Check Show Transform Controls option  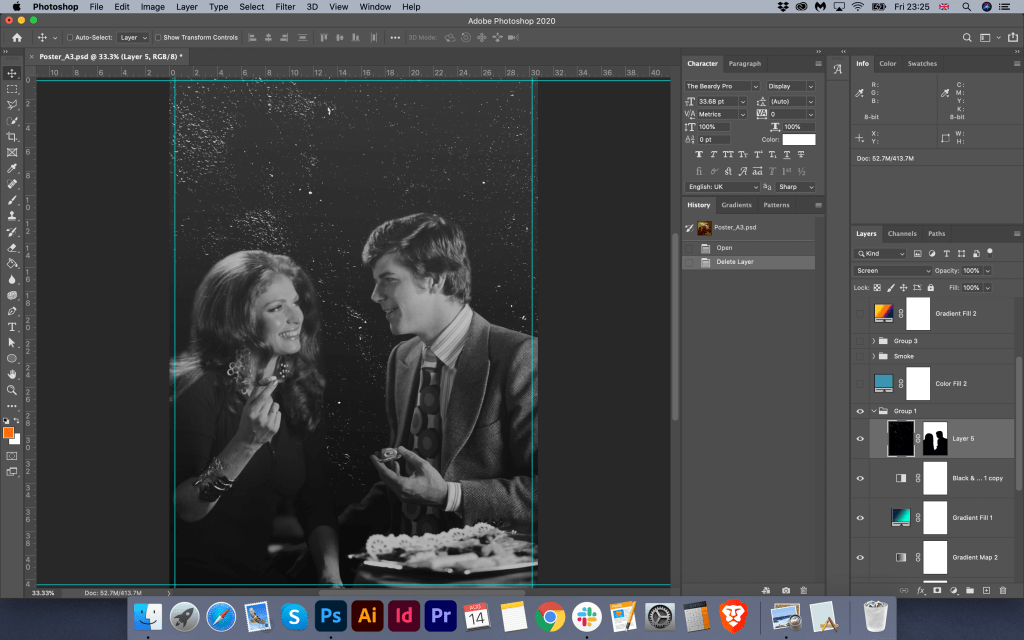click(x=157, y=38)
